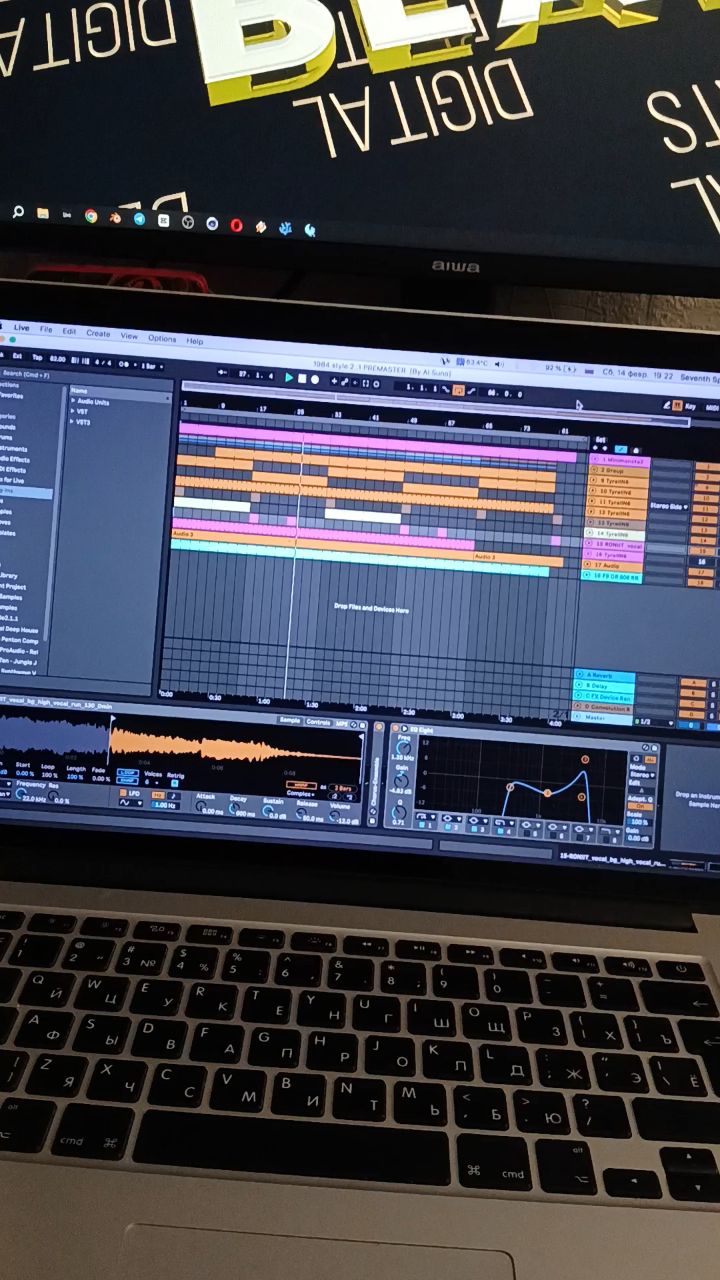This screenshot has width=720, height=1280.
Task: Toggle EQ Eight device activator
Action: click(394, 729)
